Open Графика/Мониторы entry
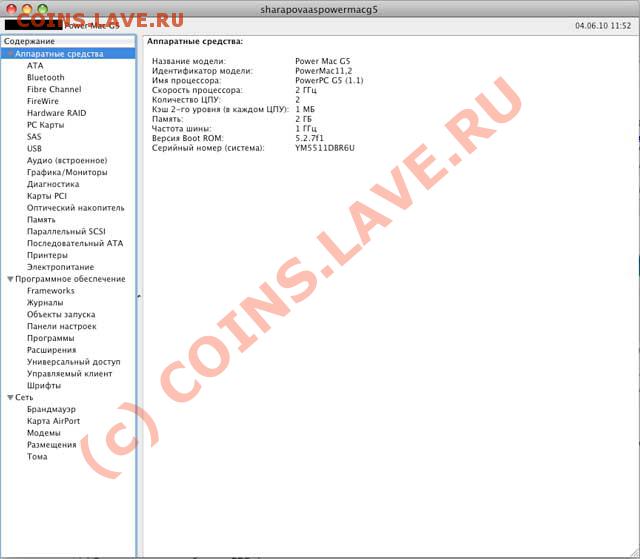The width and height of the screenshot is (640, 559). [67, 172]
